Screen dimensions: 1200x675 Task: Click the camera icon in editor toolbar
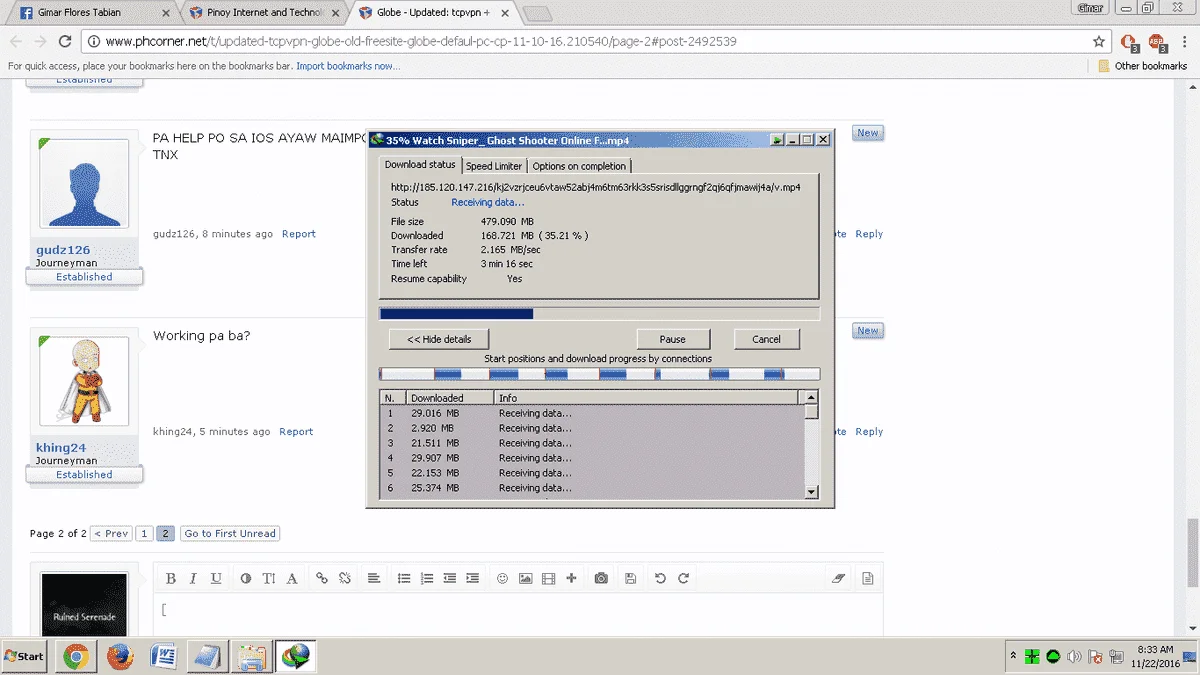(x=601, y=578)
